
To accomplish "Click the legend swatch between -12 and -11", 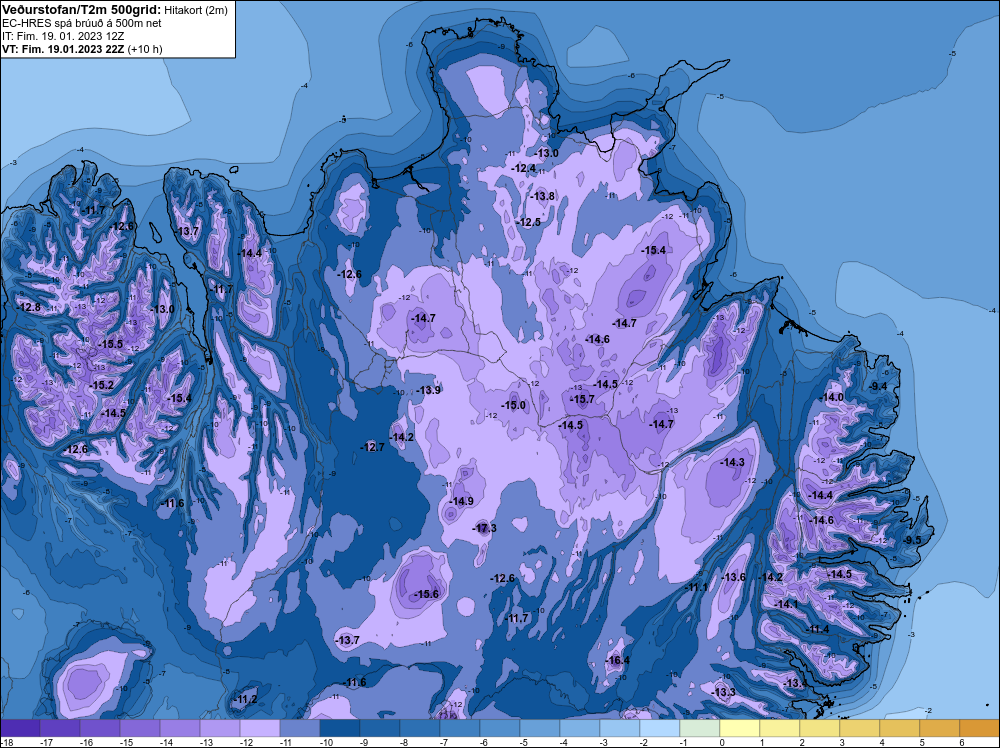I will click(260, 728).
